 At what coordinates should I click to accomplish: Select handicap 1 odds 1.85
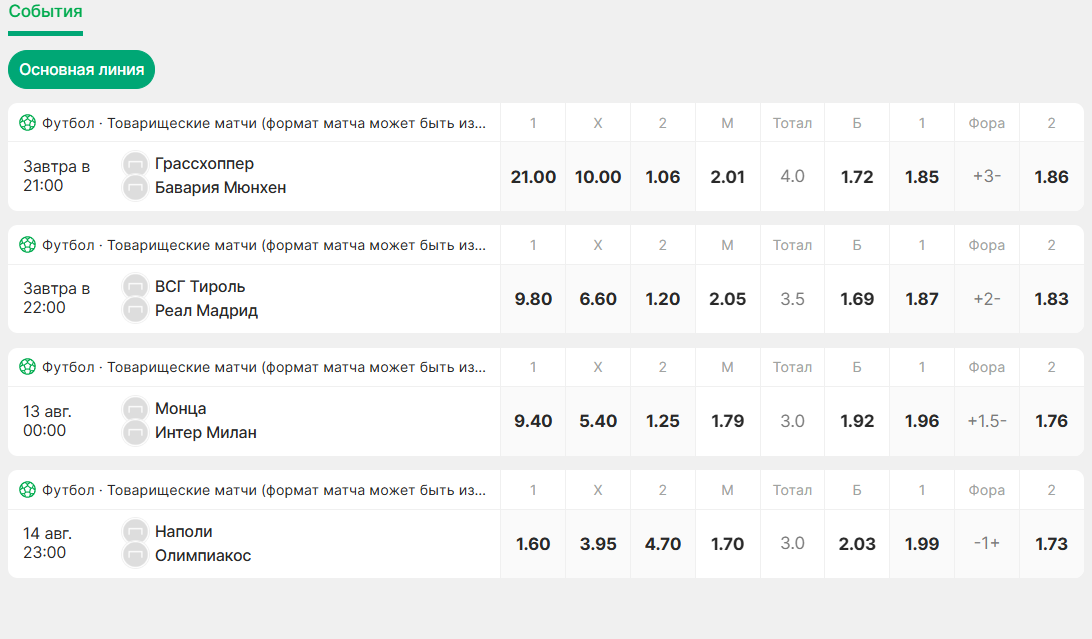(x=921, y=177)
